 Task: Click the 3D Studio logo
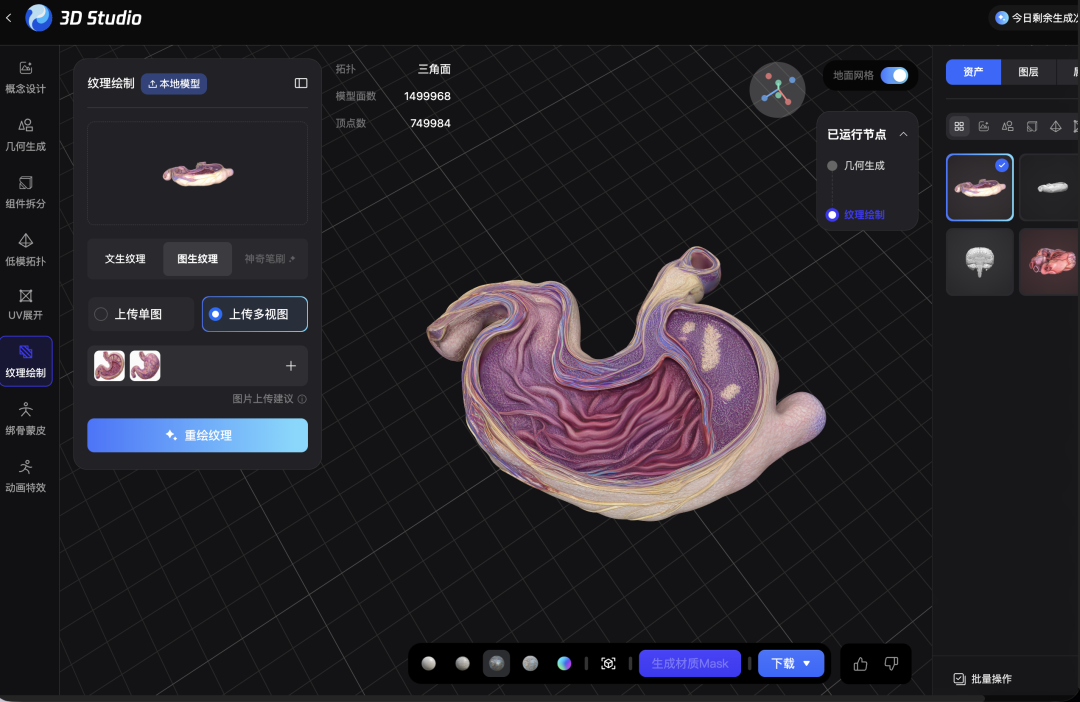(x=83, y=18)
